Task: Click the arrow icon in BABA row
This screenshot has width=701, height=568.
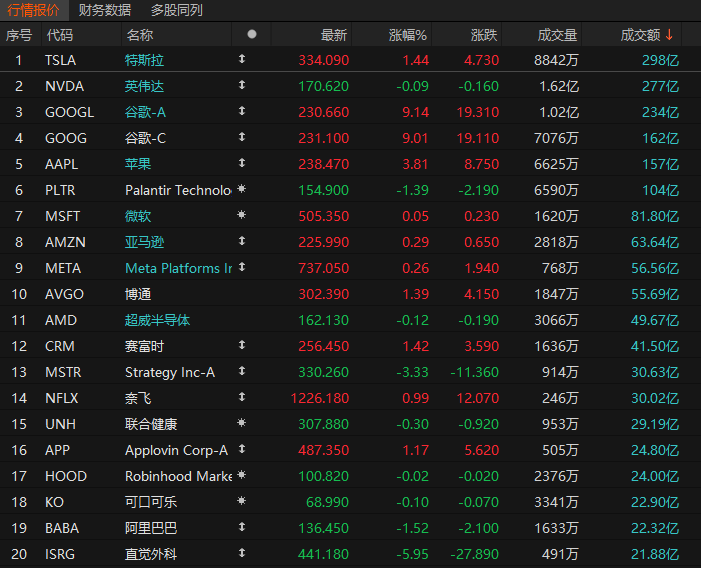Action: pyautogui.click(x=242, y=527)
